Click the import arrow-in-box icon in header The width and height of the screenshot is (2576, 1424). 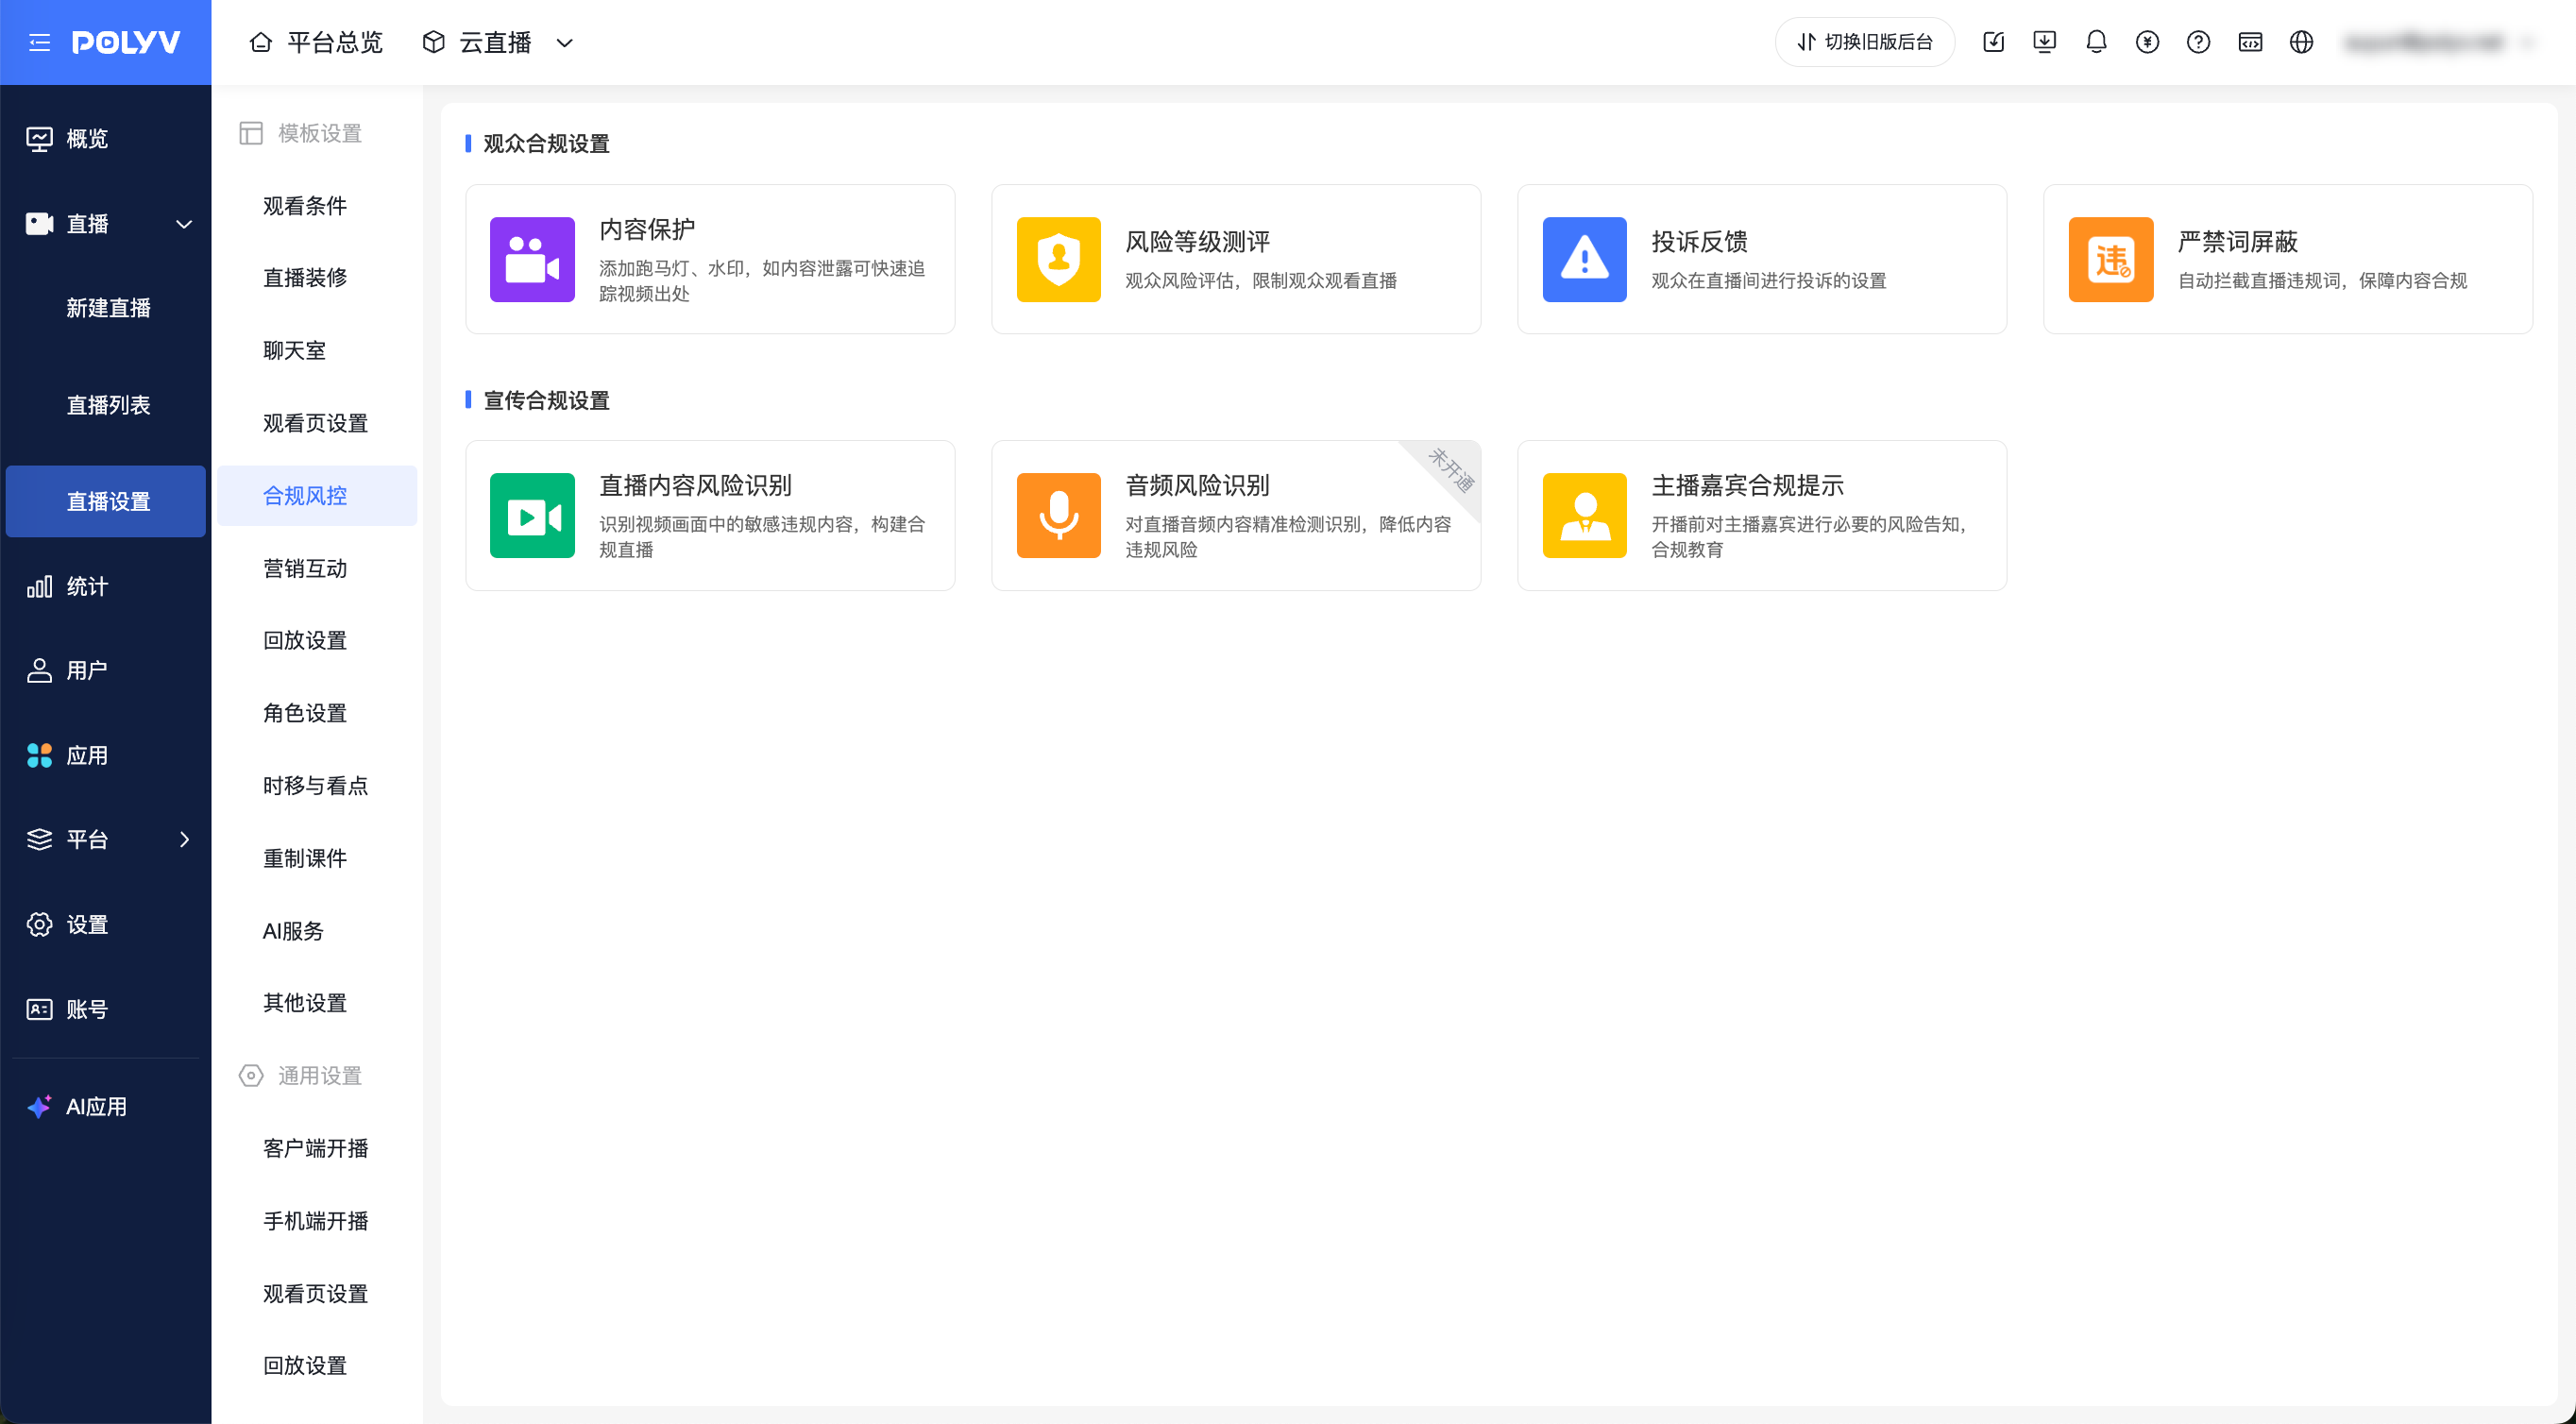click(1993, 42)
